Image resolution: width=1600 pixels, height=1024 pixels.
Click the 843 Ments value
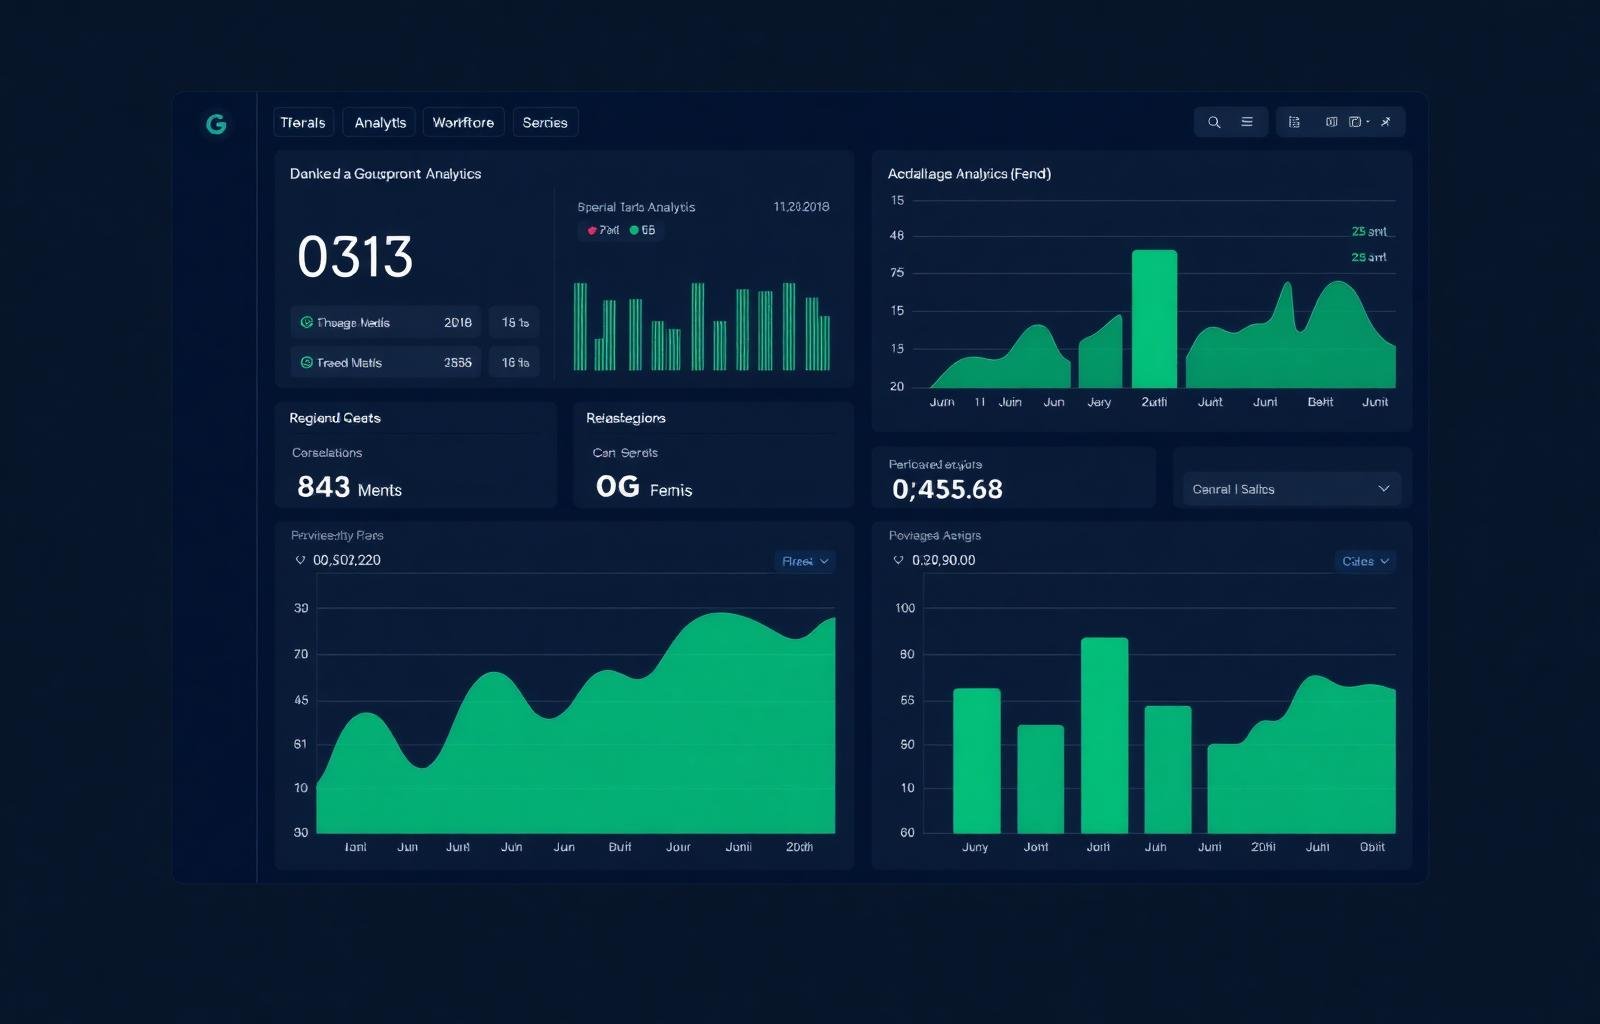(349, 487)
